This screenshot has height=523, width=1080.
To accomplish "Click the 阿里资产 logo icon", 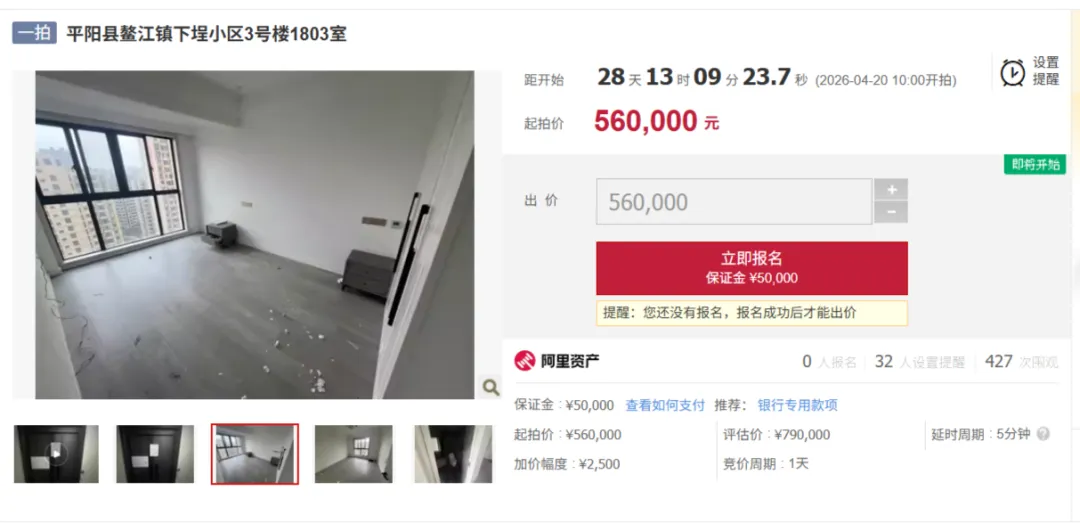I will click(525, 361).
